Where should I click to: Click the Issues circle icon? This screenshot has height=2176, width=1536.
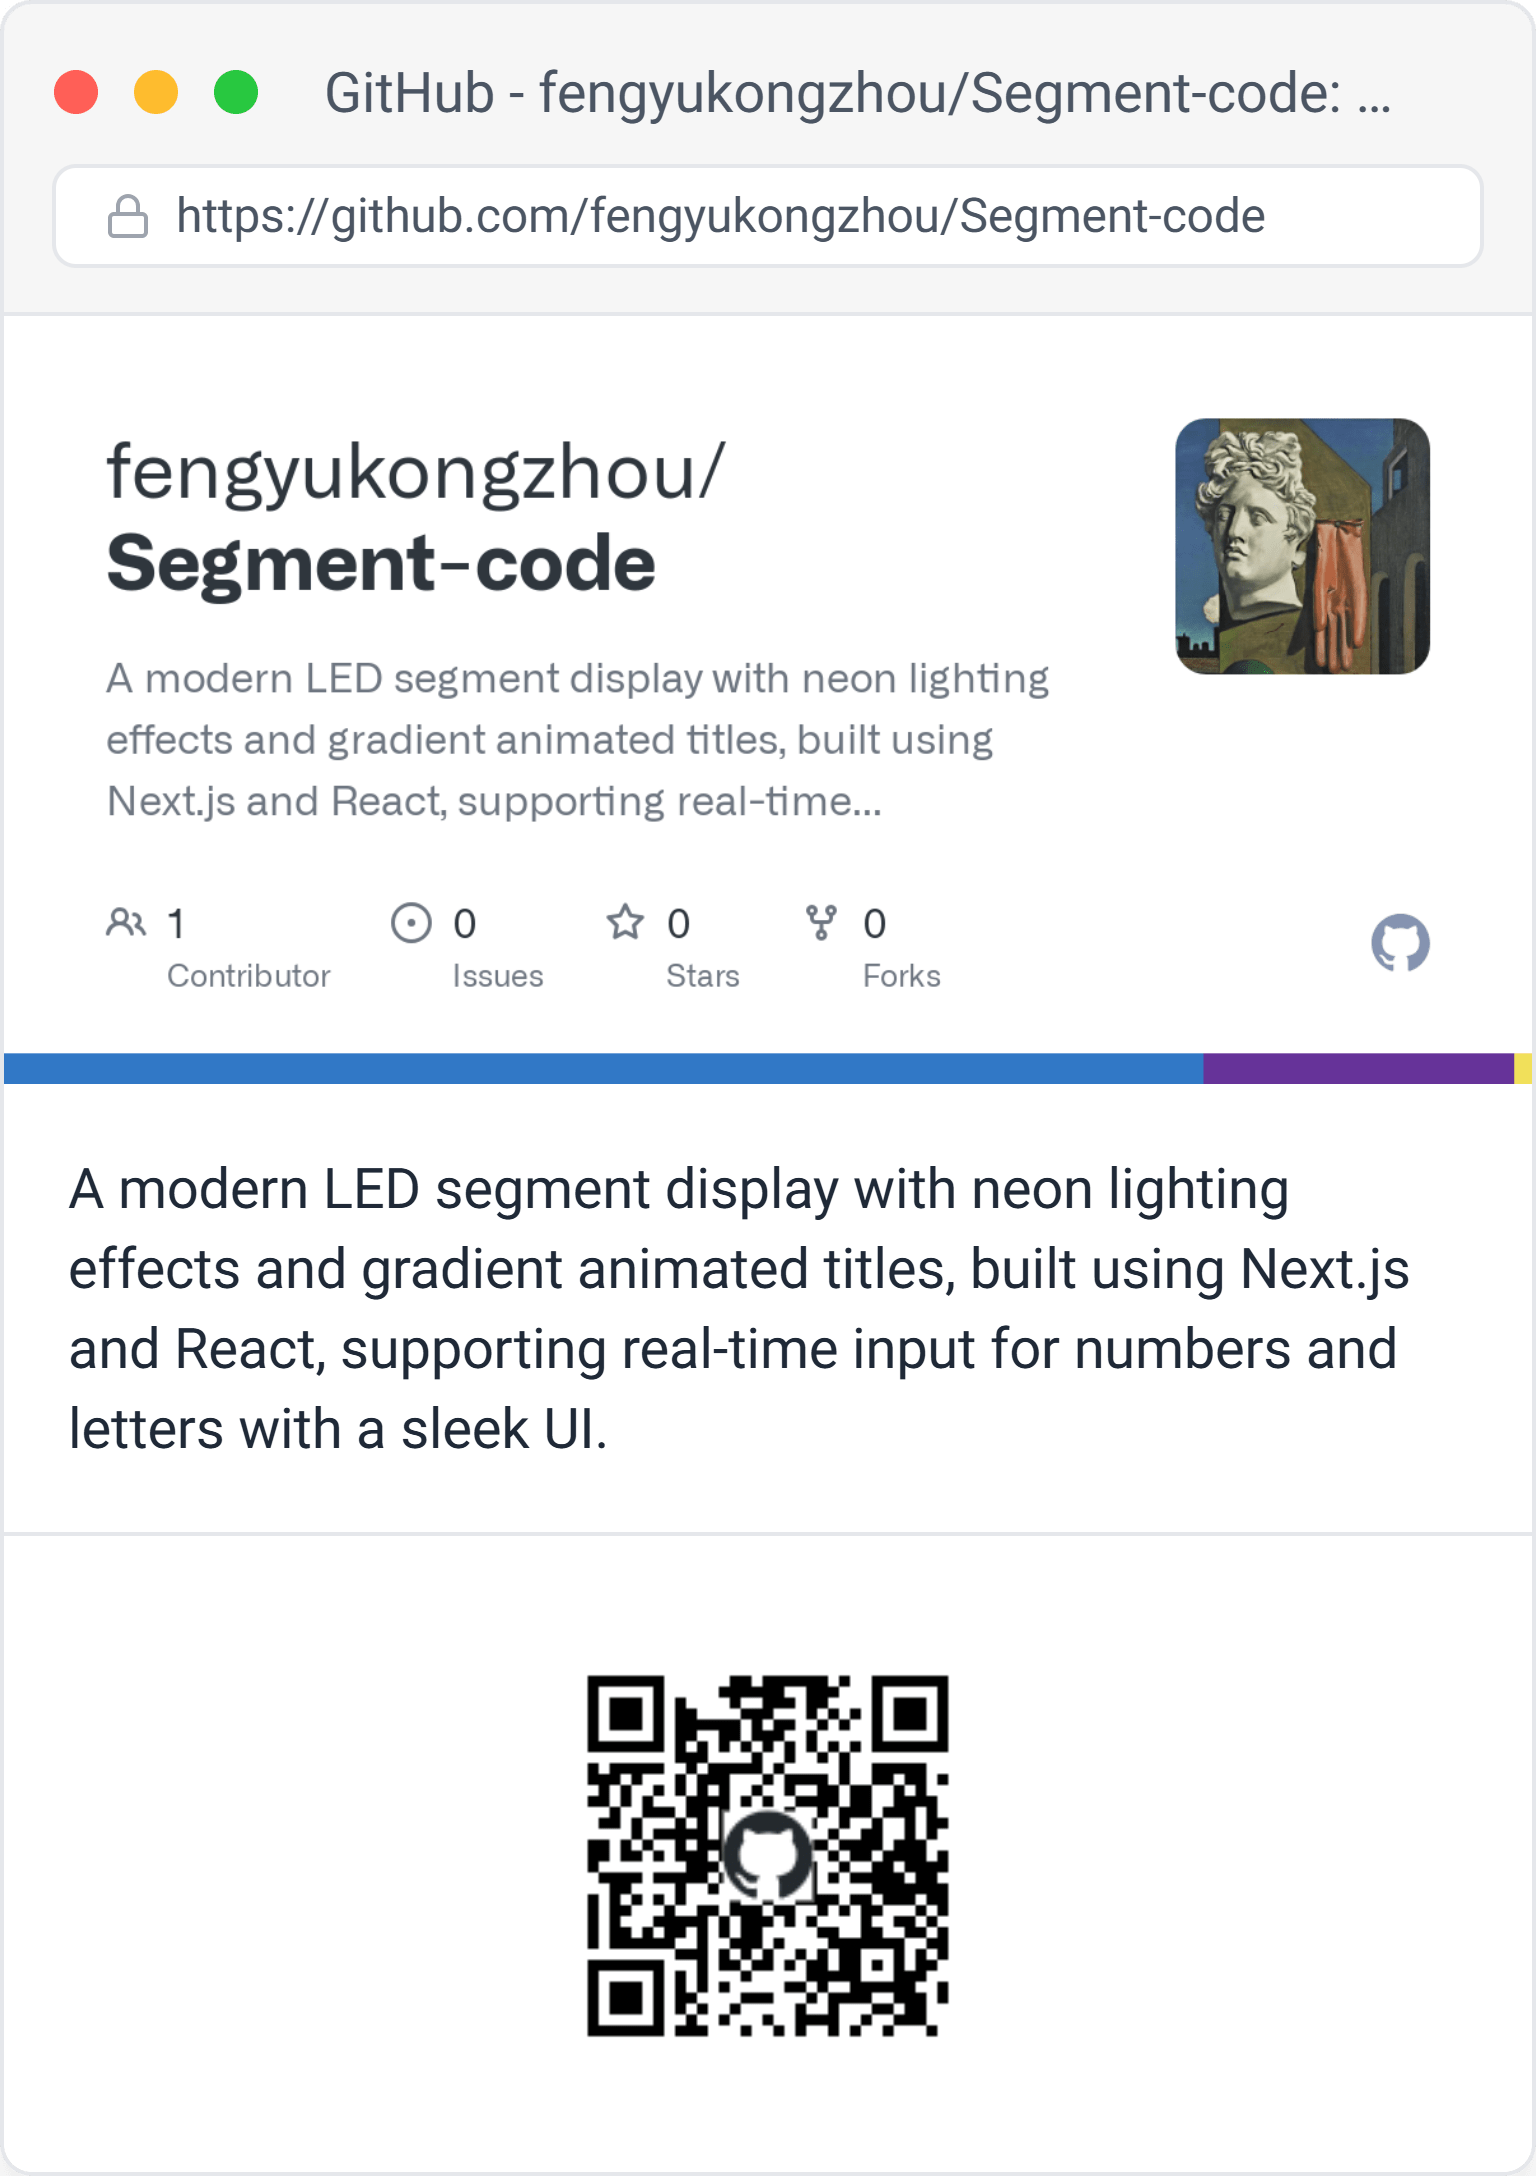tap(411, 922)
